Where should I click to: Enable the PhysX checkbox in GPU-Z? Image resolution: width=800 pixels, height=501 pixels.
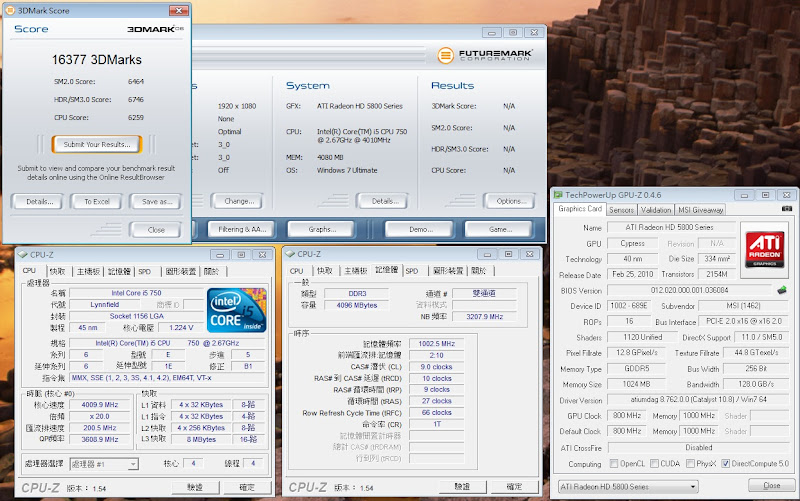(x=690, y=464)
